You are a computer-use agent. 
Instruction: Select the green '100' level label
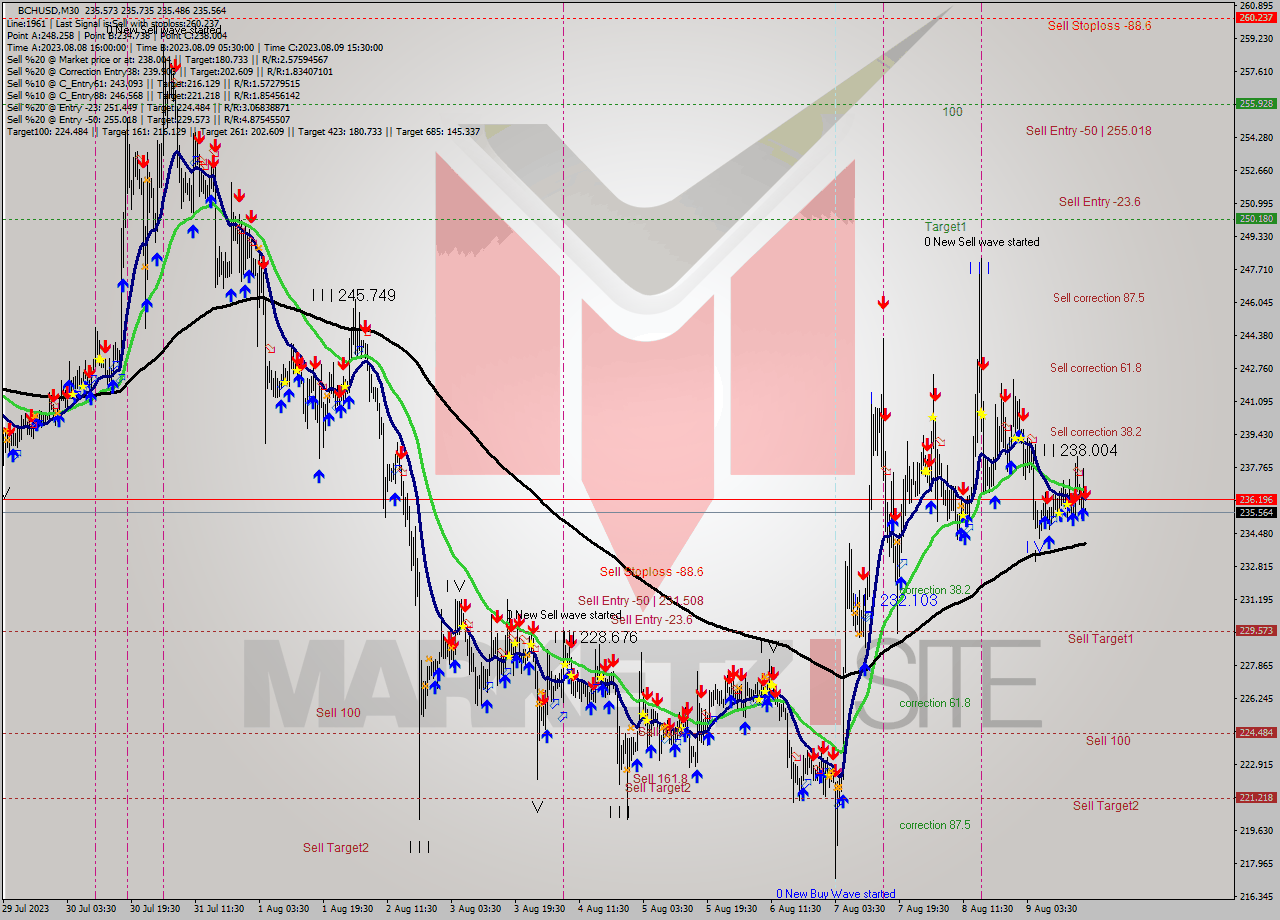tap(952, 112)
